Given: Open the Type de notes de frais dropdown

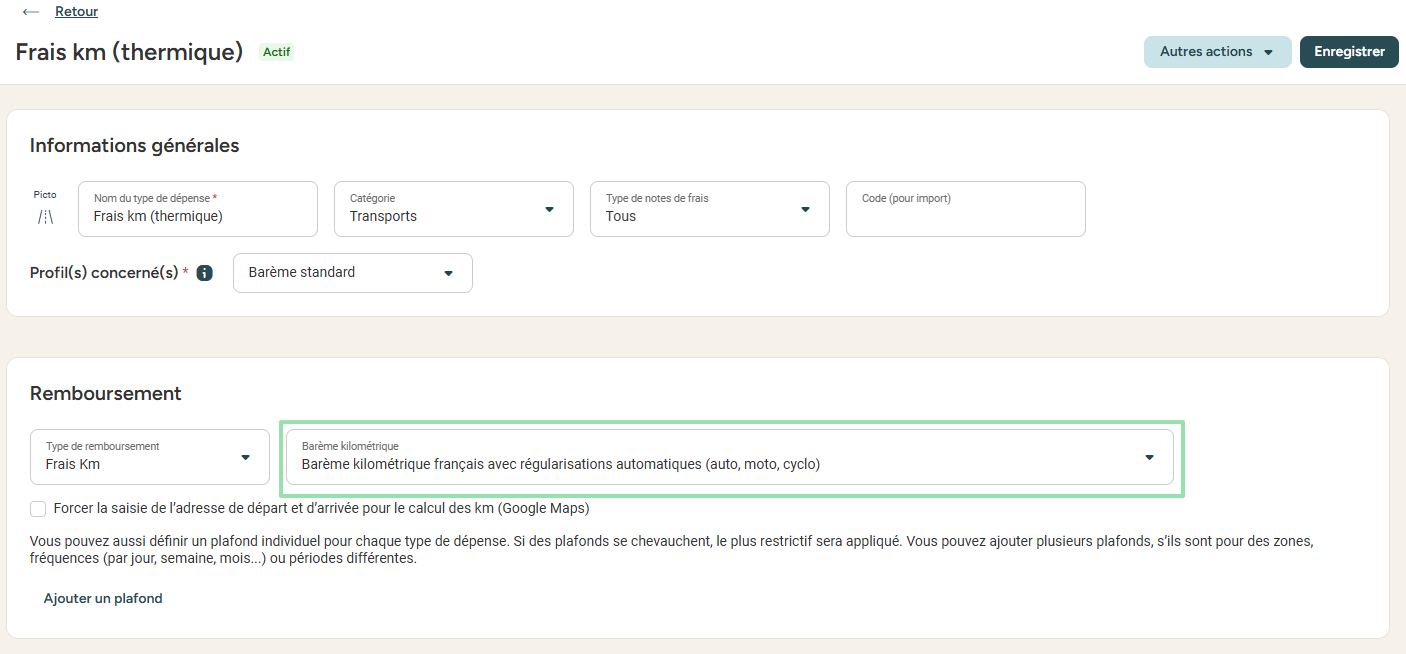Looking at the screenshot, I should pos(709,209).
